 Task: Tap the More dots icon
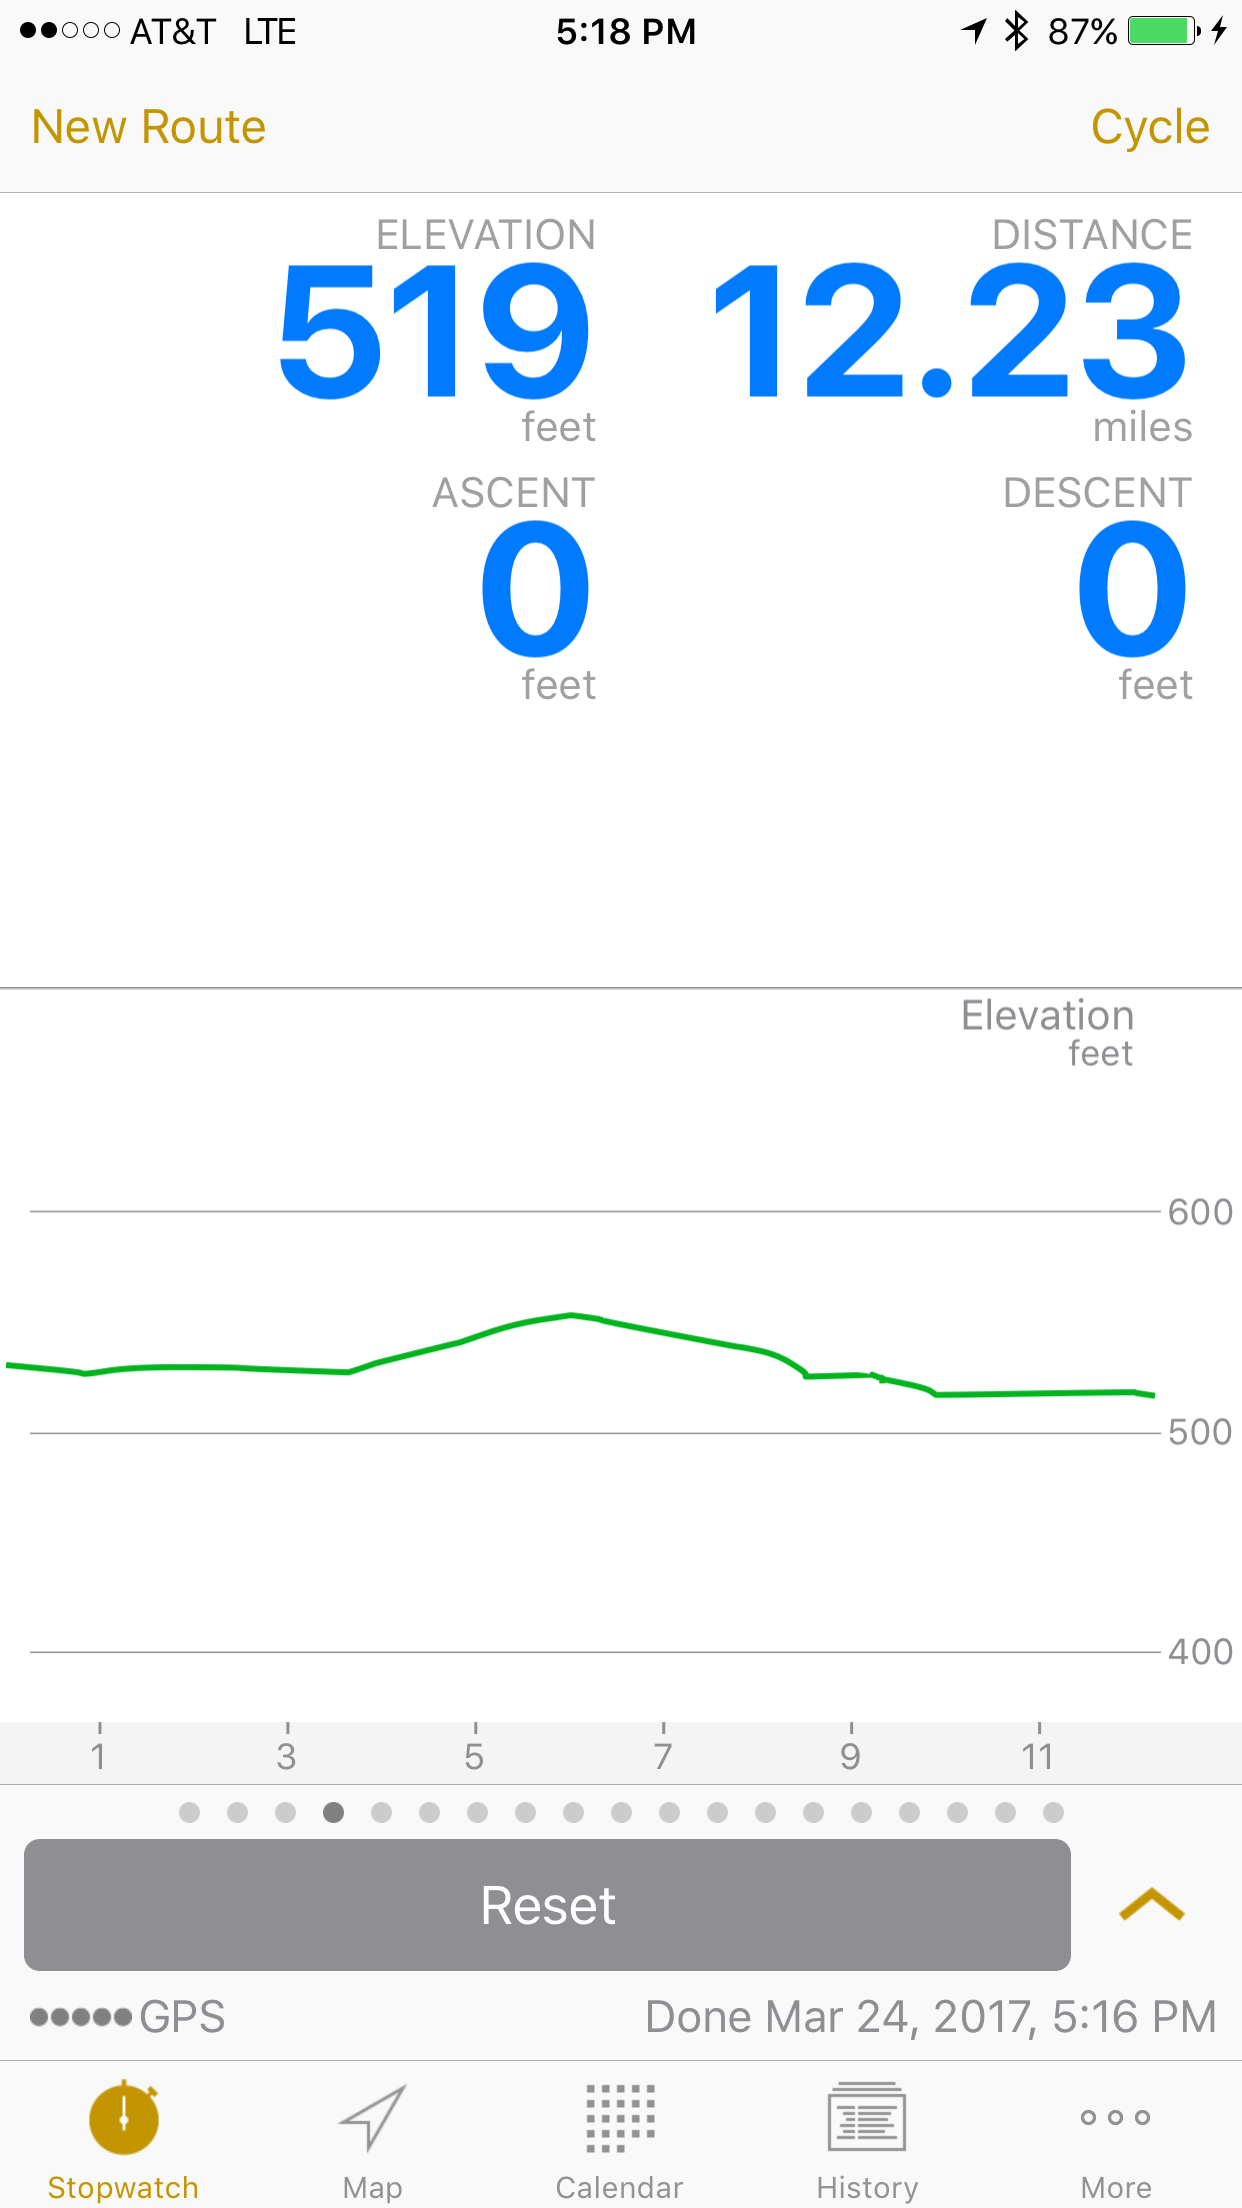point(1115,2117)
